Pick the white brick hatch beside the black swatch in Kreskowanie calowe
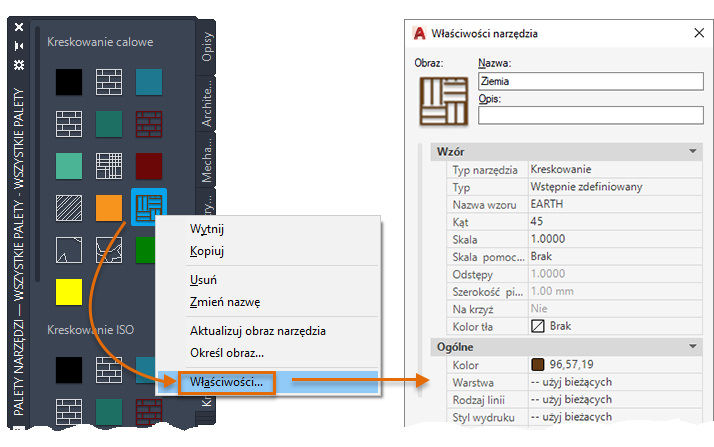714x447 pixels. 109,82
